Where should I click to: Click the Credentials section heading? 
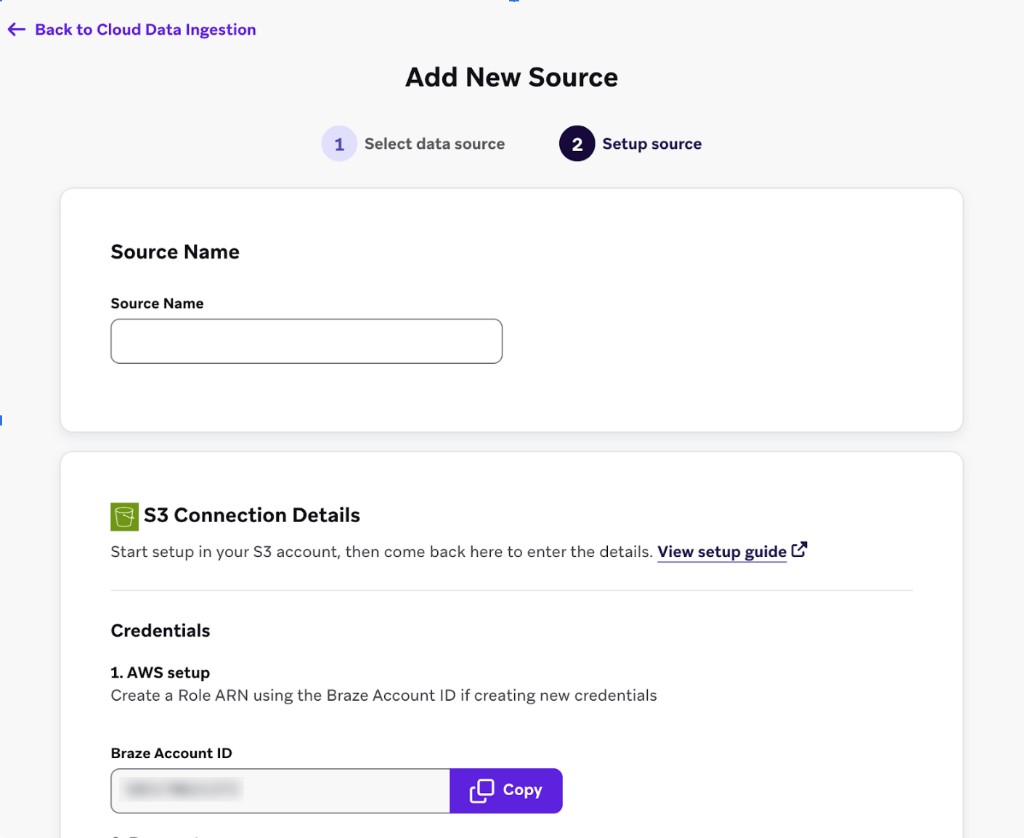tap(160, 631)
